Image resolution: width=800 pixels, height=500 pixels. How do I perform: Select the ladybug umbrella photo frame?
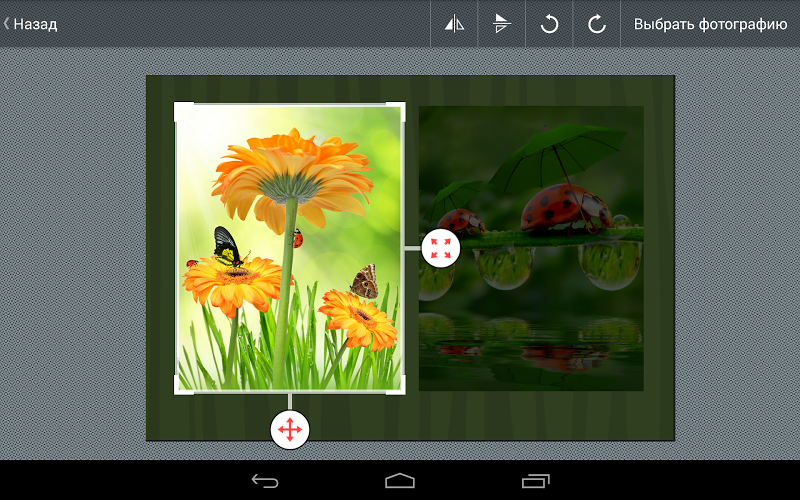(x=531, y=248)
